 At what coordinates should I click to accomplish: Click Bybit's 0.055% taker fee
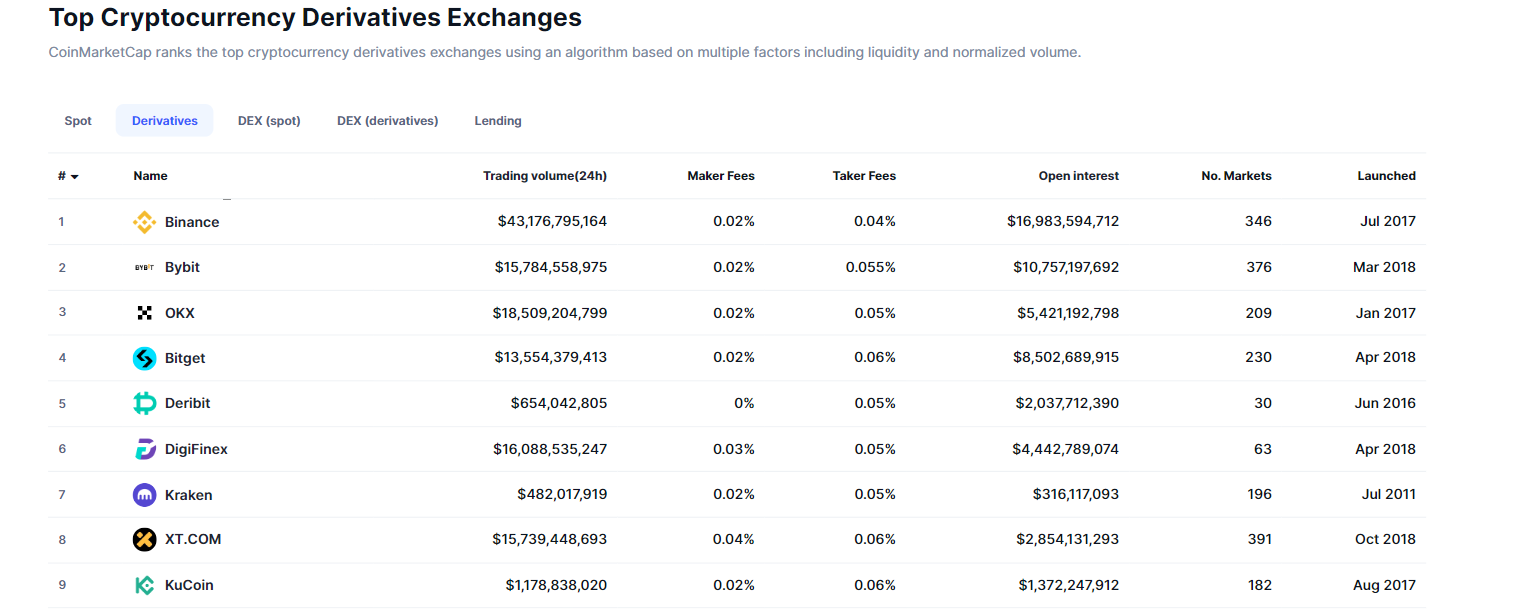871,267
